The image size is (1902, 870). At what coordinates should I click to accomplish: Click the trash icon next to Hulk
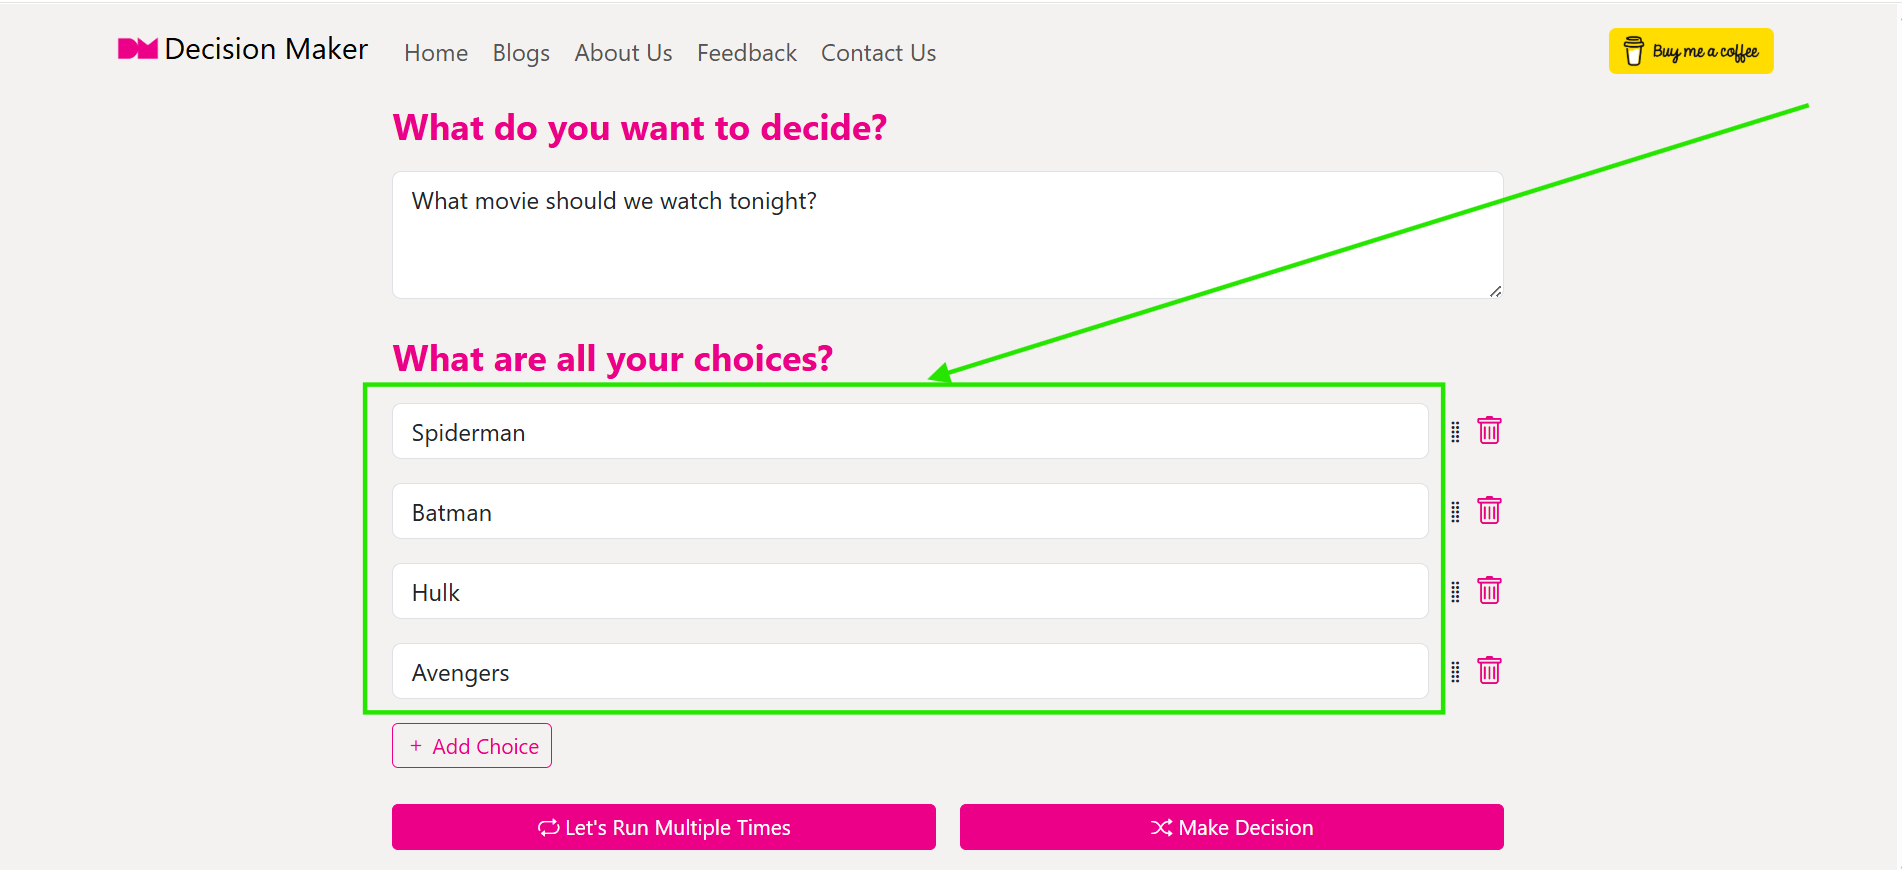[x=1489, y=591]
